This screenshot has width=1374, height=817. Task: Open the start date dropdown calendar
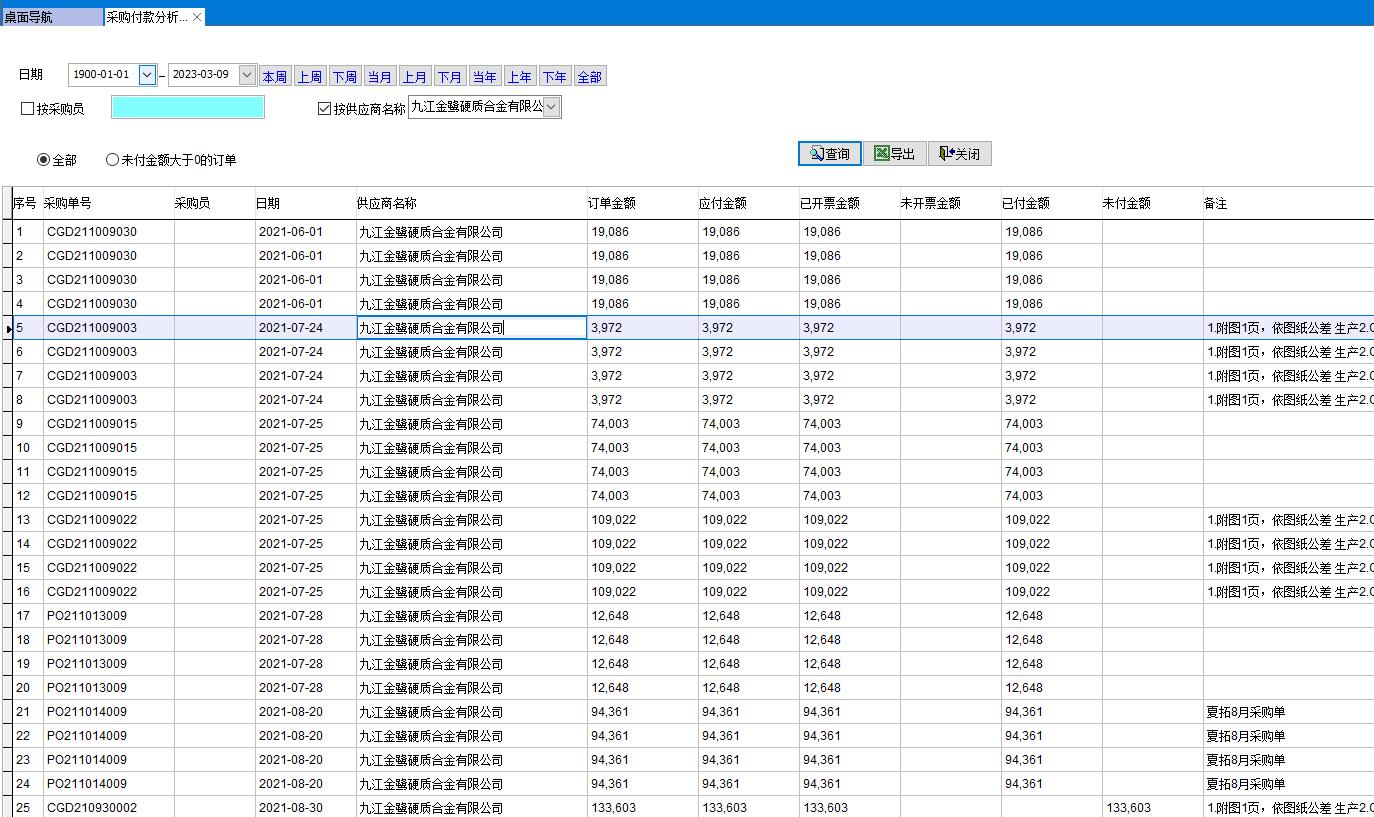pyautogui.click(x=147, y=75)
